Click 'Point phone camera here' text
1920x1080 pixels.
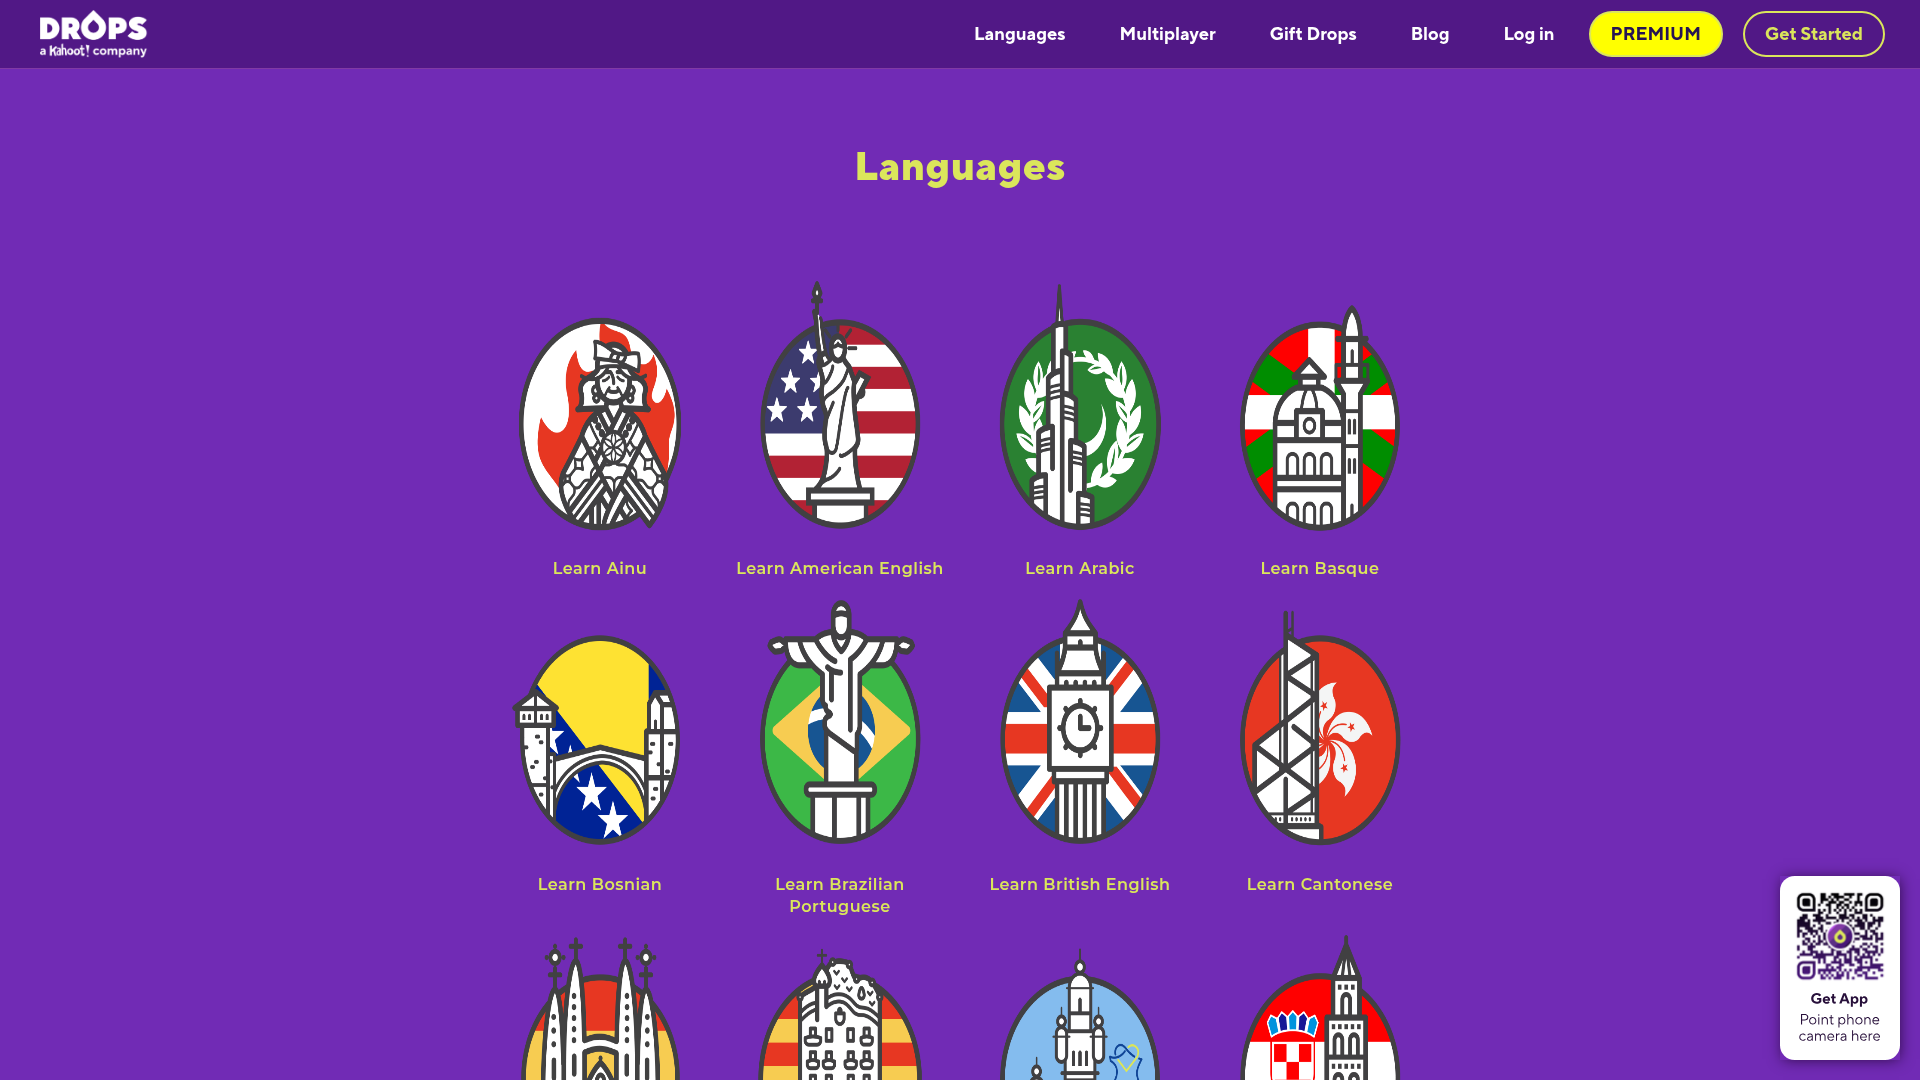1840,1028
